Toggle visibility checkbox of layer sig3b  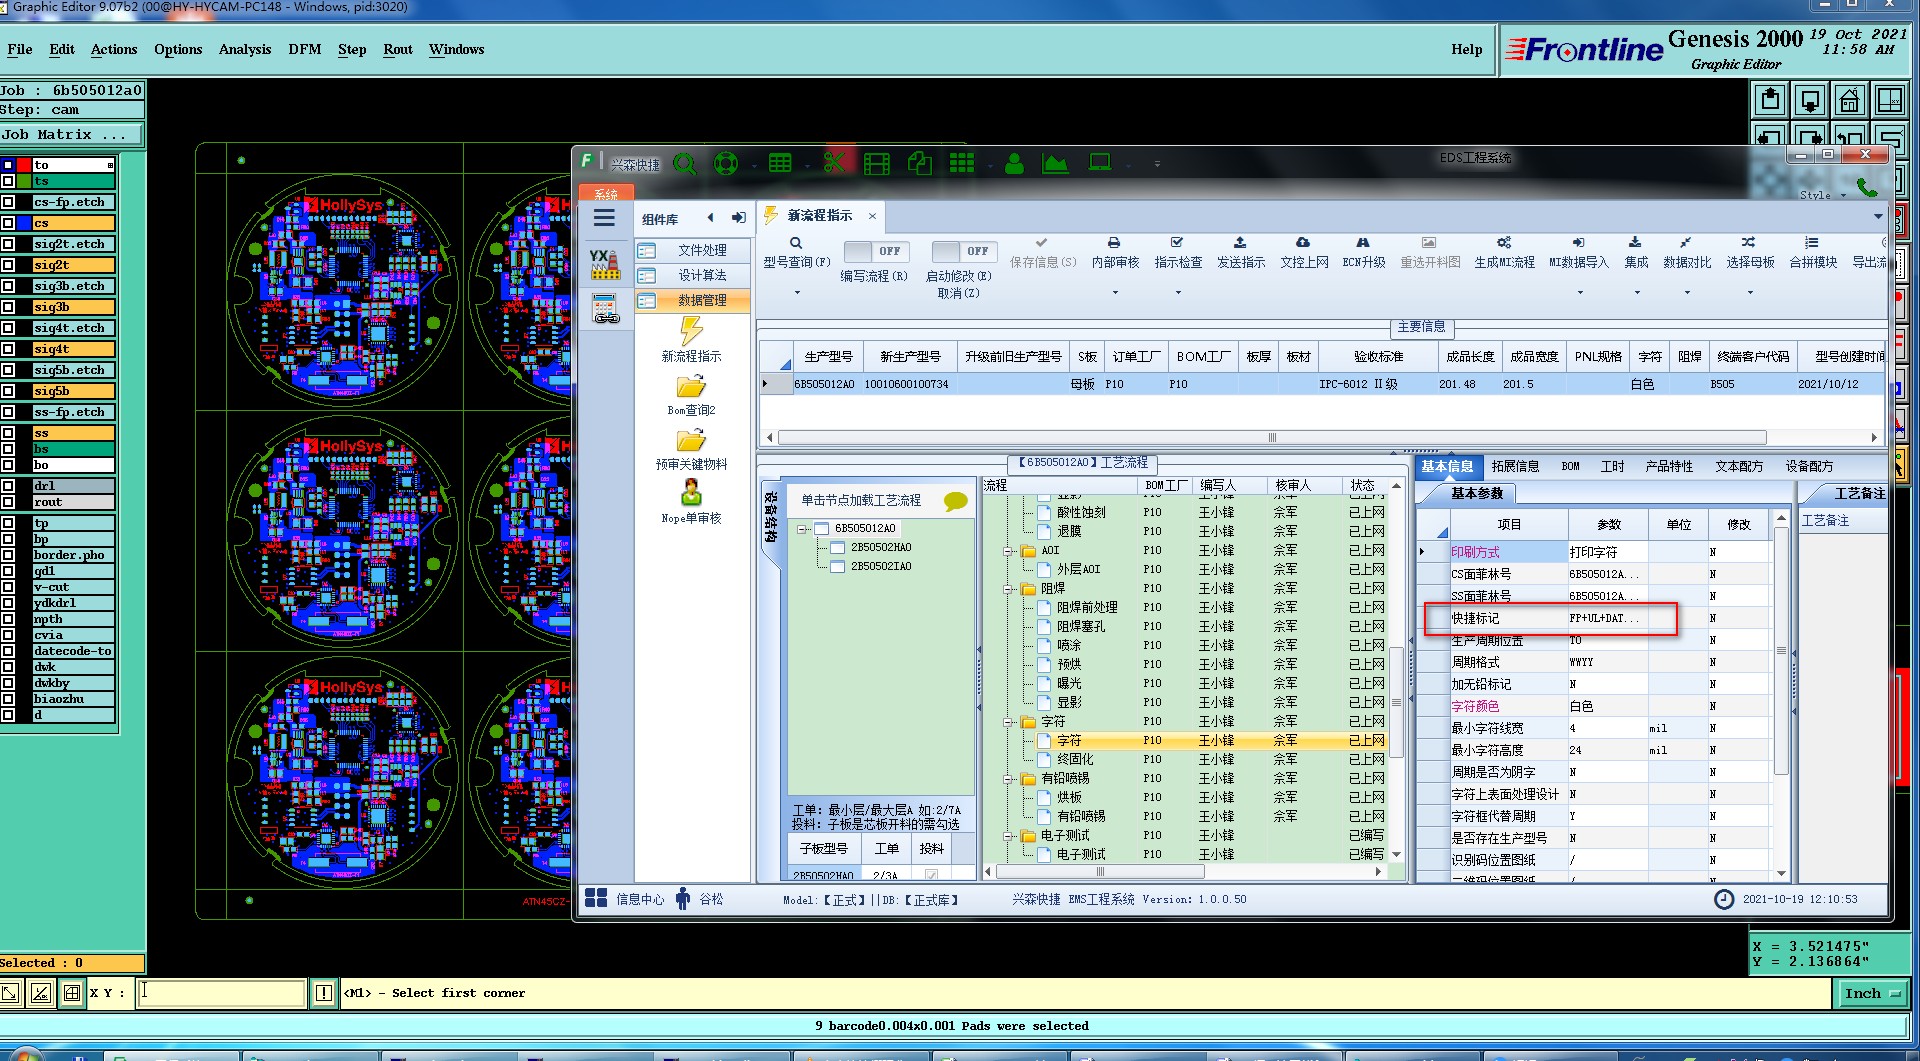[8, 307]
